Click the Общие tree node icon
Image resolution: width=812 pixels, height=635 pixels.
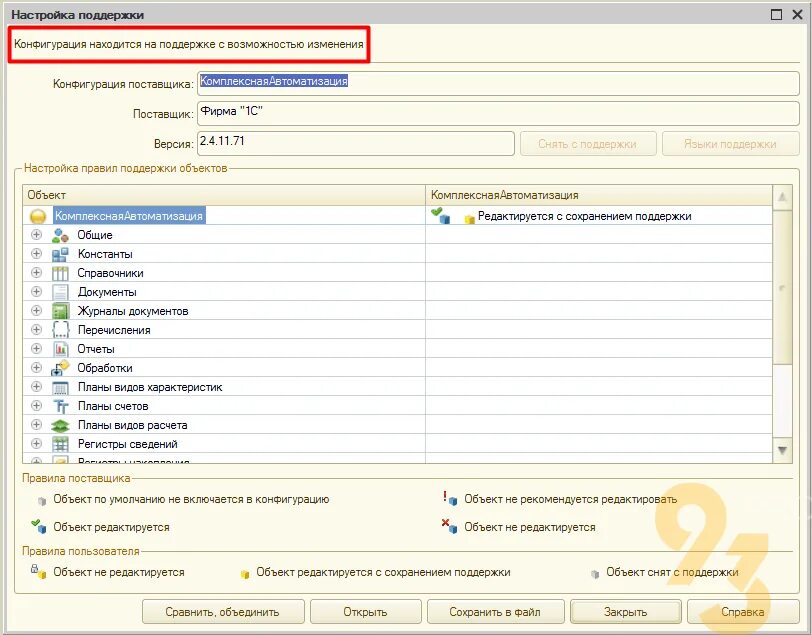(60, 235)
